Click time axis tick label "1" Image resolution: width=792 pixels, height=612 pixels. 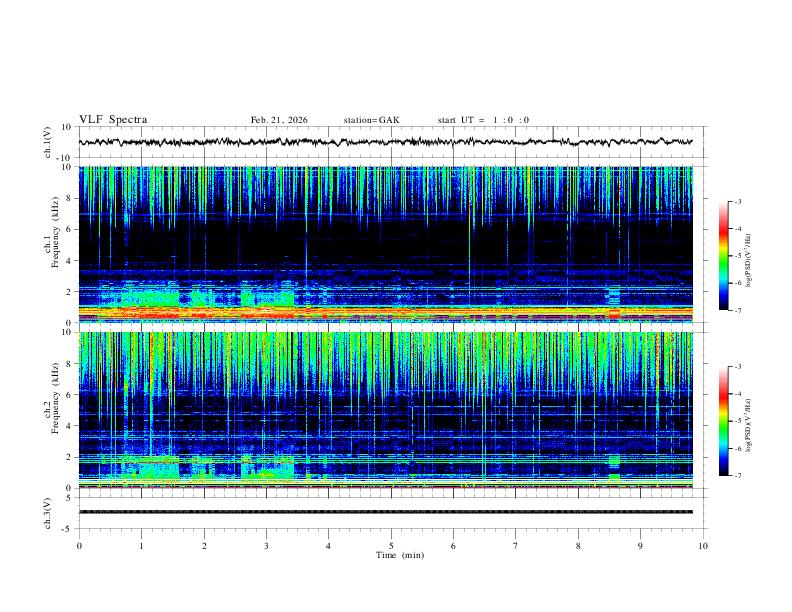[x=141, y=546]
